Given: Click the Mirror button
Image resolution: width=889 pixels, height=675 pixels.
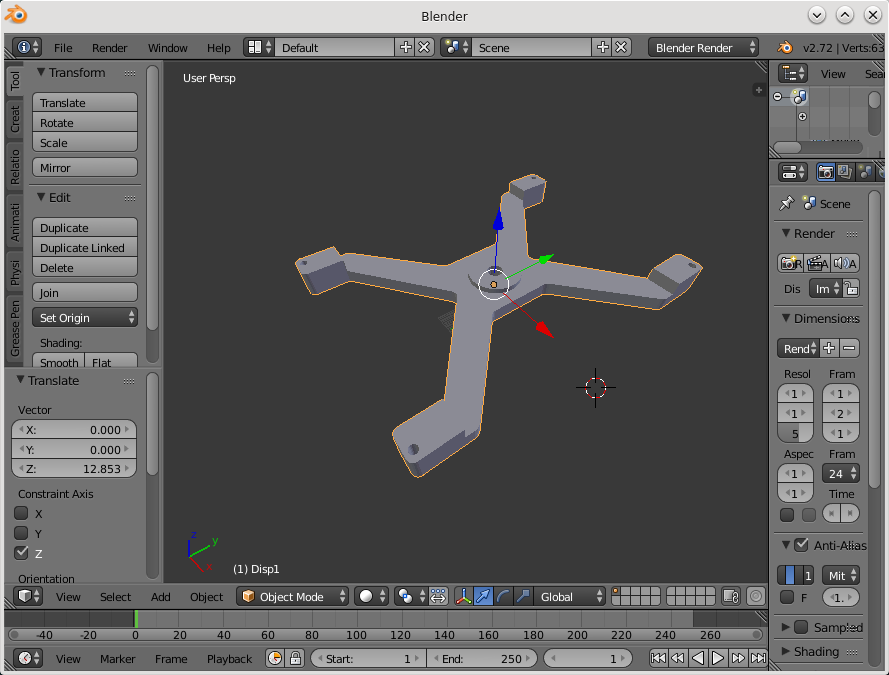Looking at the screenshot, I should 85,168.
